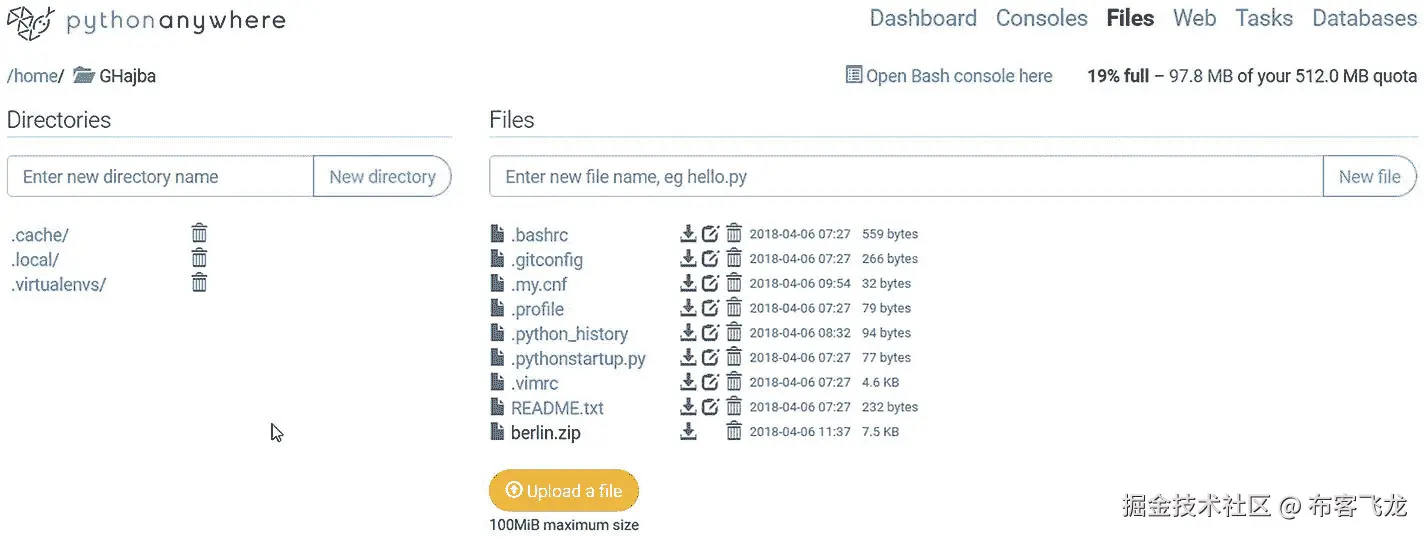Image resolution: width=1425 pixels, height=537 pixels.
Task: Open the .local directory
Action: [x=35, y=260]
